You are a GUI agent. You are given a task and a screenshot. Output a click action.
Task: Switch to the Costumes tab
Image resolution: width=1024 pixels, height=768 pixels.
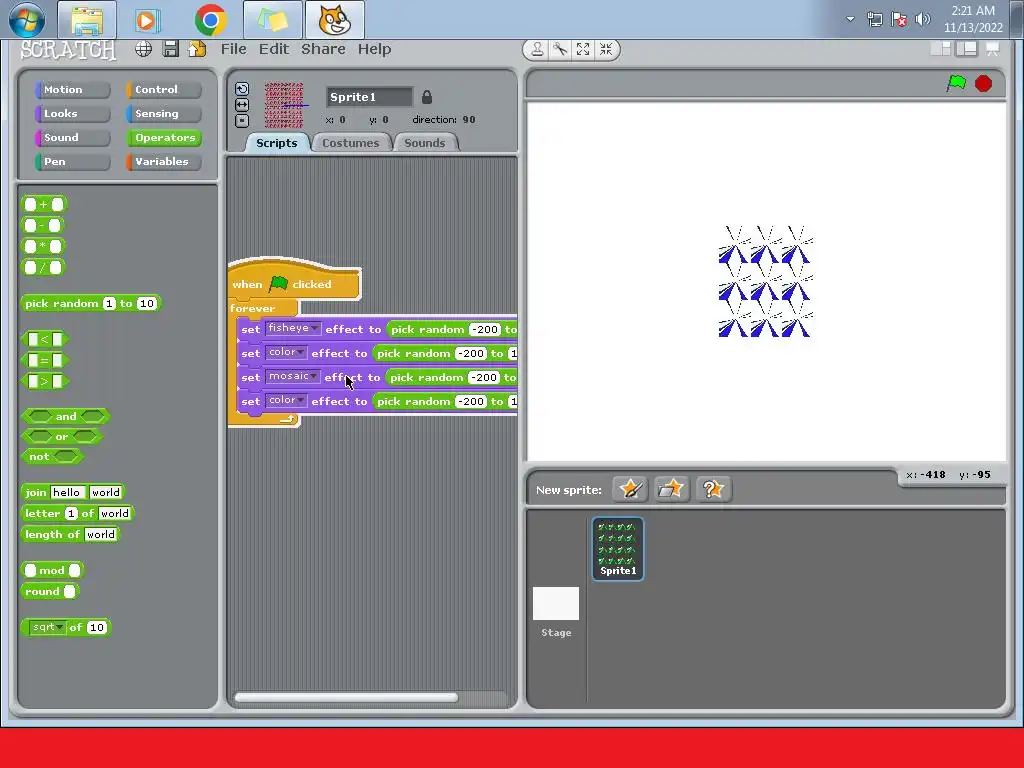coord(350,143)
